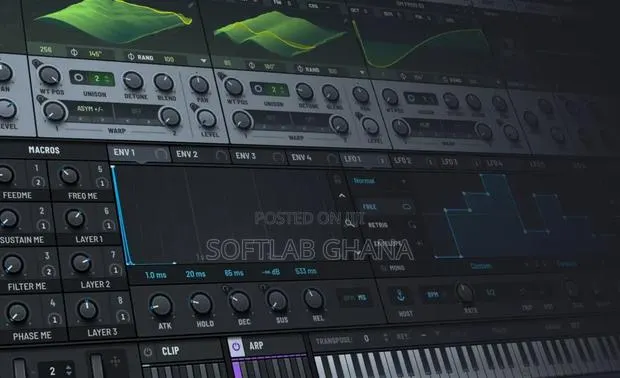Click the lock icon beside the envelope graph
The height and width of the screenshot is (378, 620).
[337, 180]
